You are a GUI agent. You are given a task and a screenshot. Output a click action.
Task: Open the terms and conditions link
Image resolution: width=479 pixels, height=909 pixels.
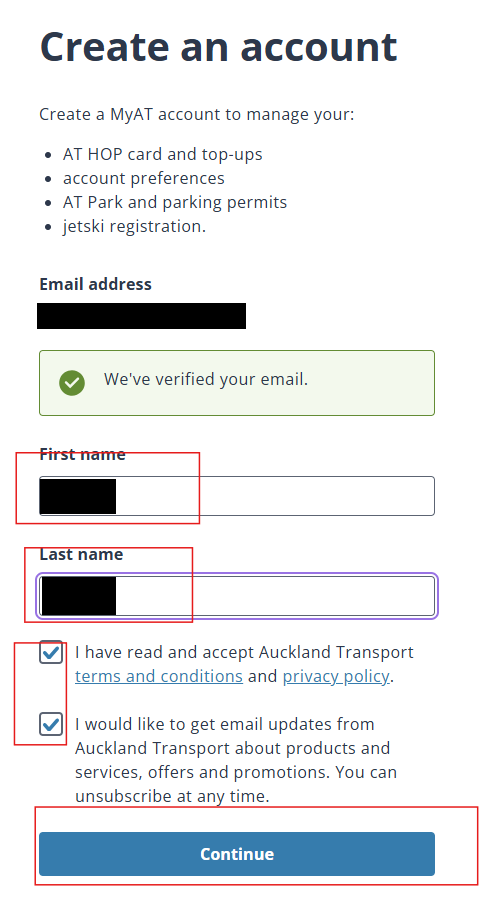tap(159, 676)
